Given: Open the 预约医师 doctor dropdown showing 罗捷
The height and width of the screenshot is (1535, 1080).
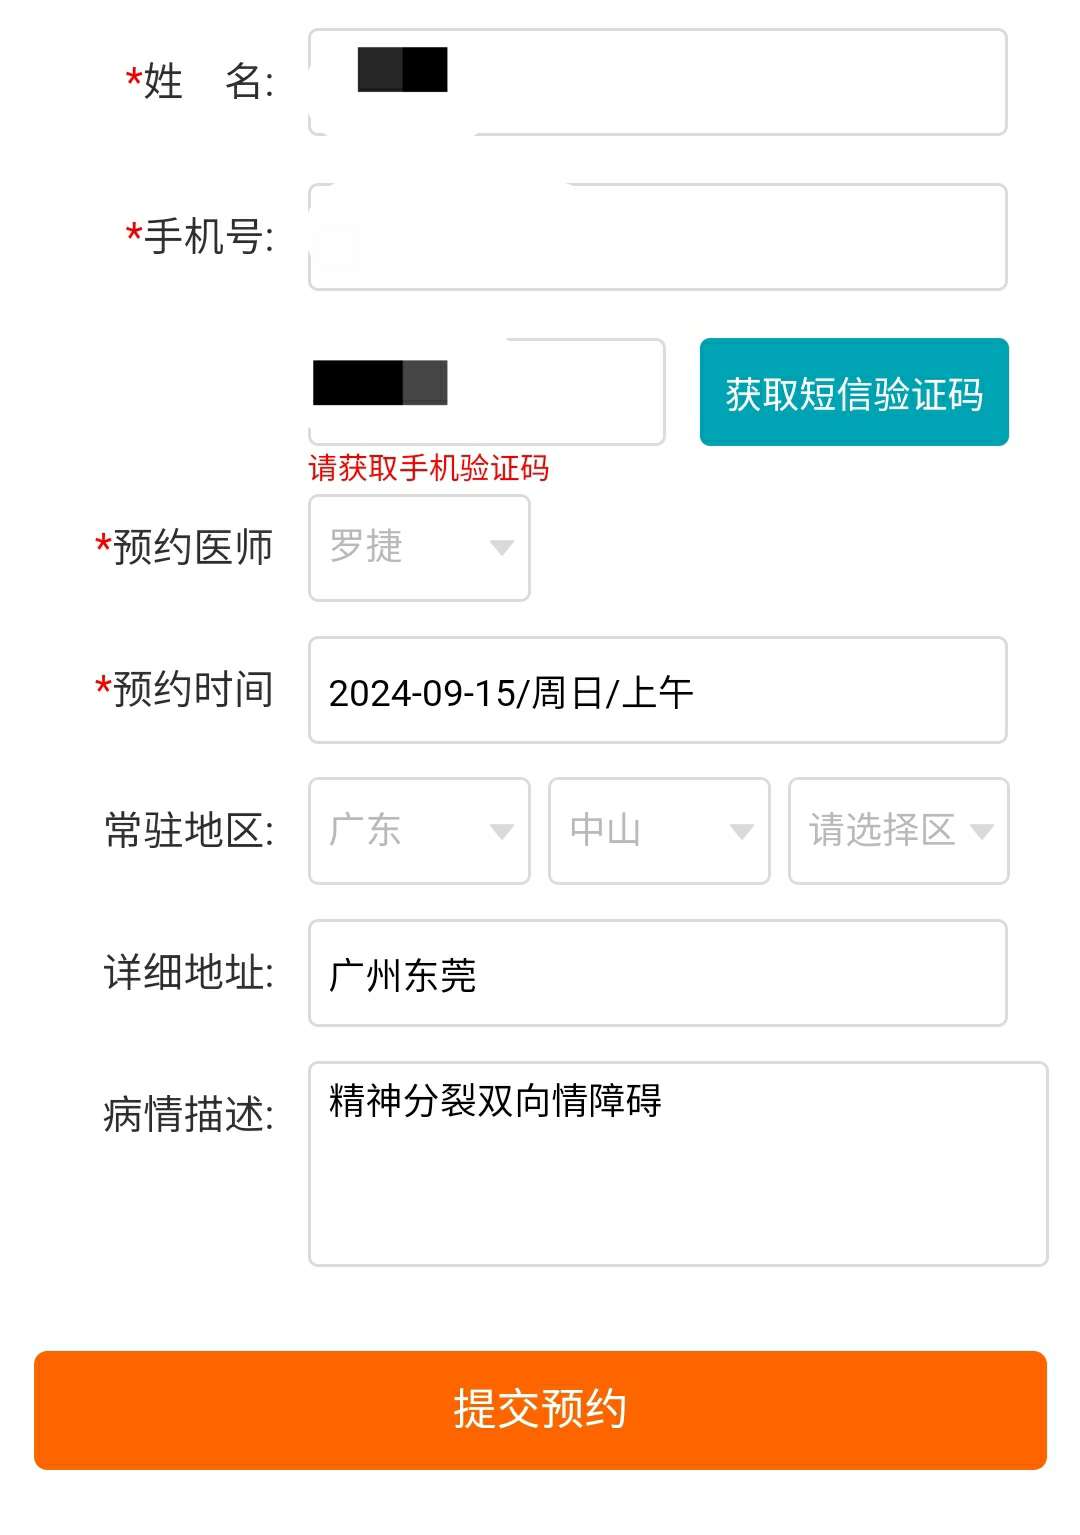Looking at the screenshot, I should coord(419,548).
